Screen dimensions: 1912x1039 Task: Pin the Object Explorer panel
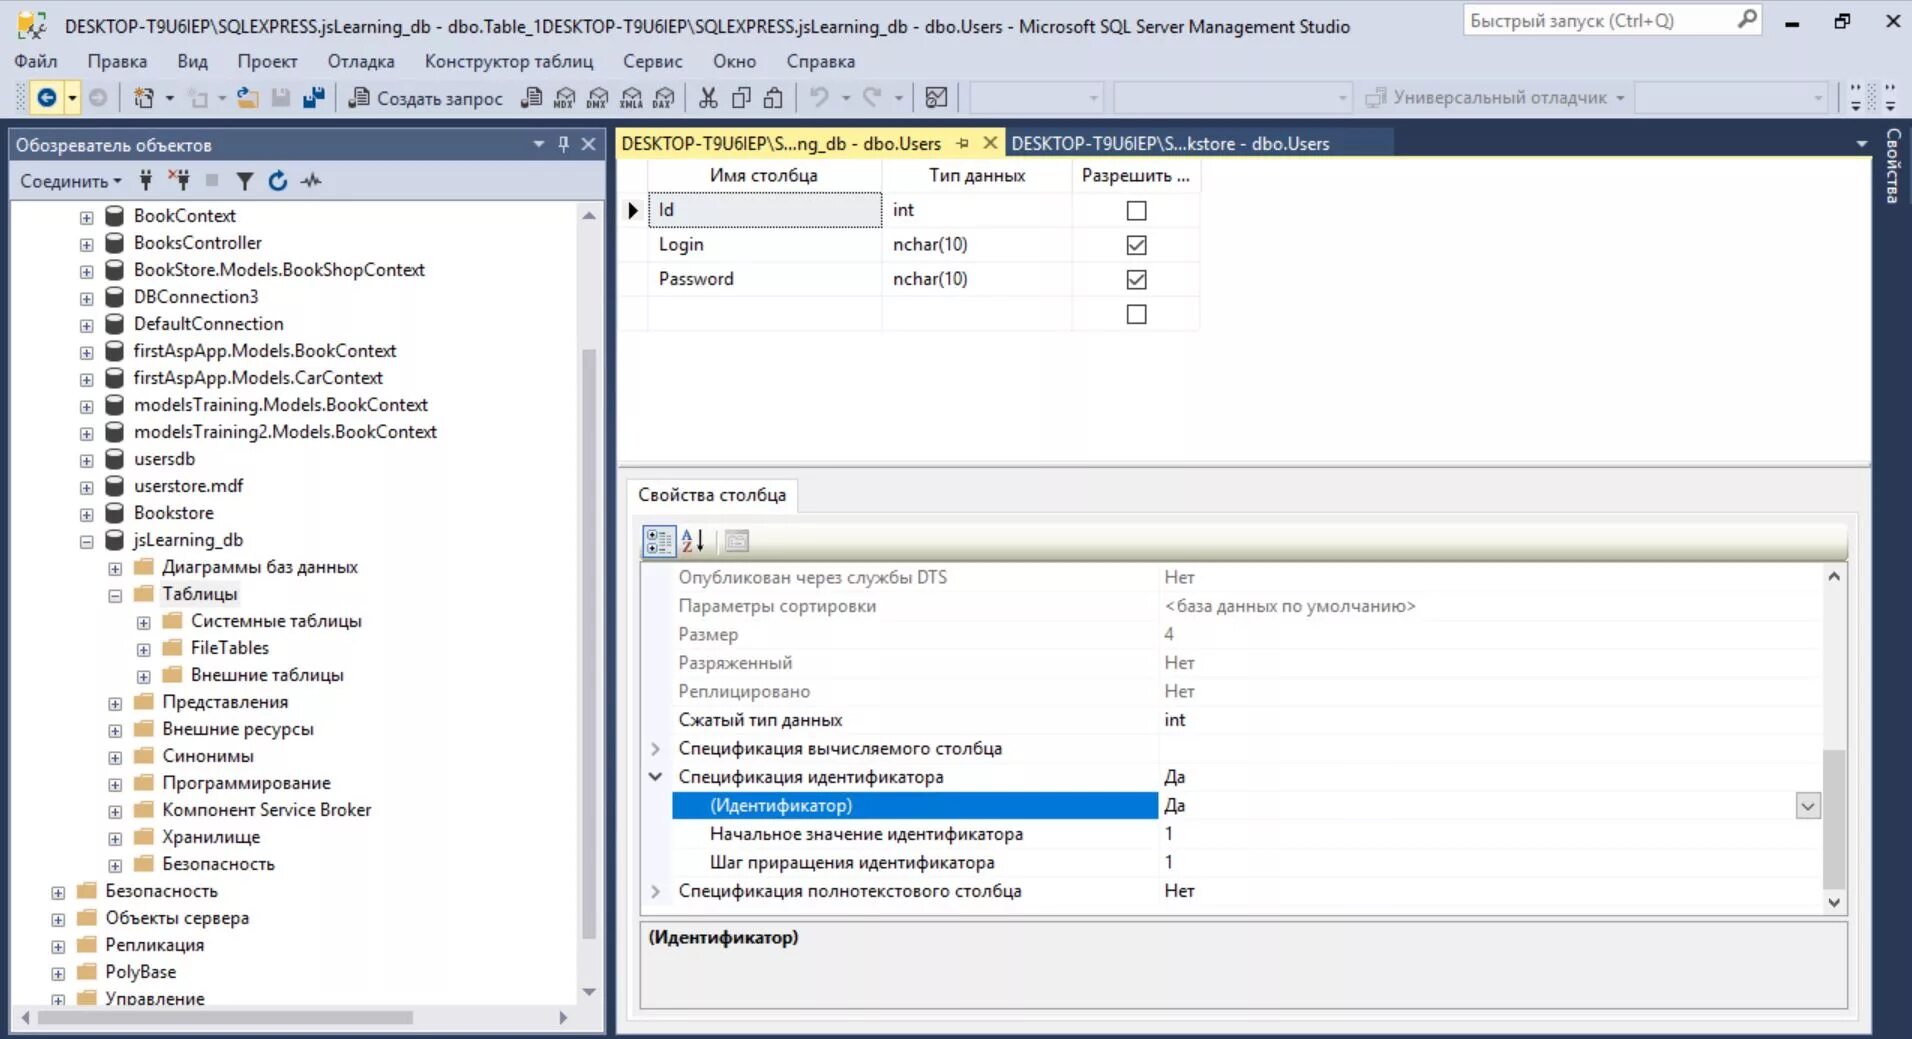click(564, 144)
